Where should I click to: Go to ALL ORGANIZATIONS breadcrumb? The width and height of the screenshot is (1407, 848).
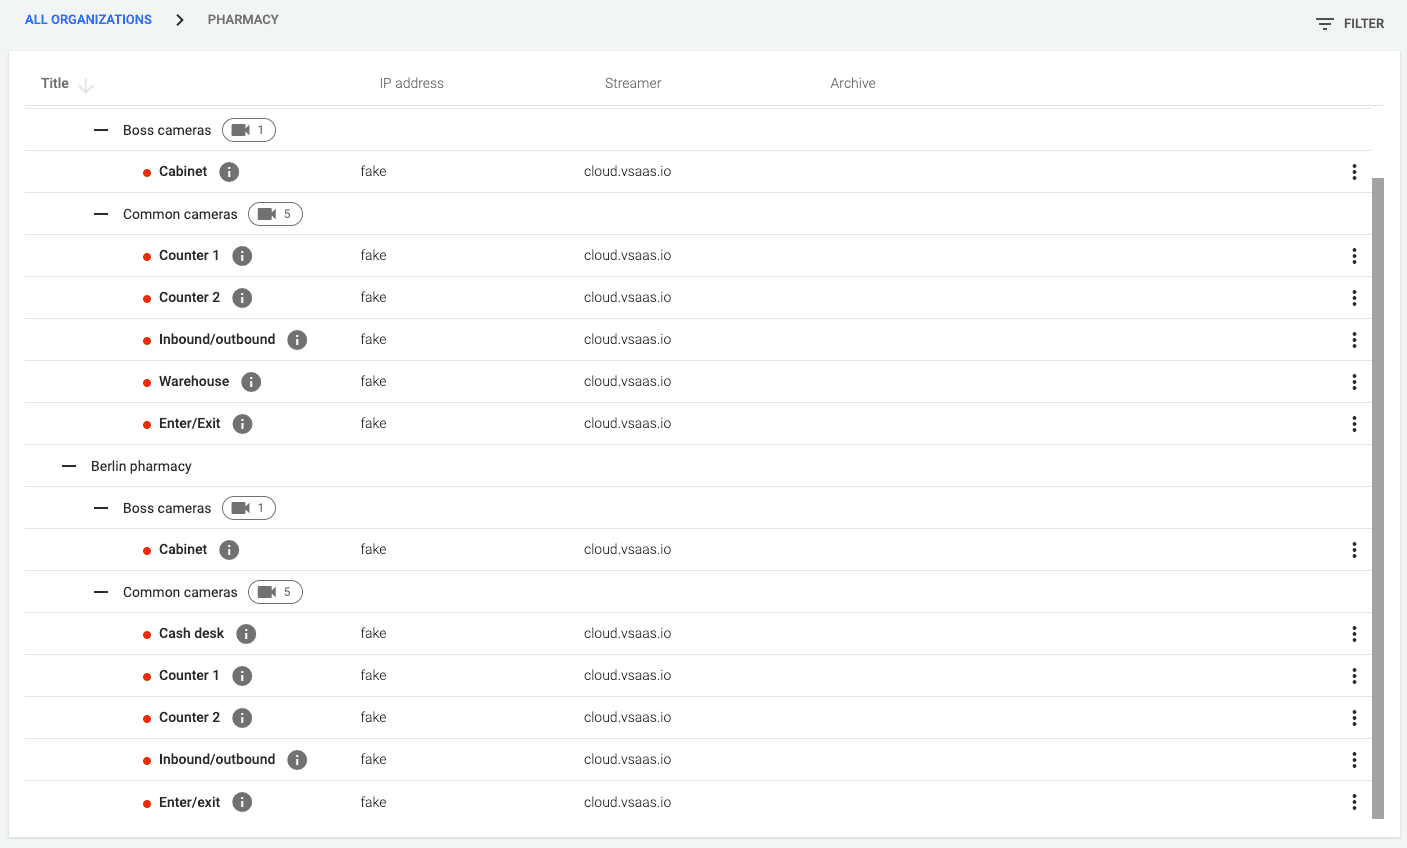click(88, 20)
